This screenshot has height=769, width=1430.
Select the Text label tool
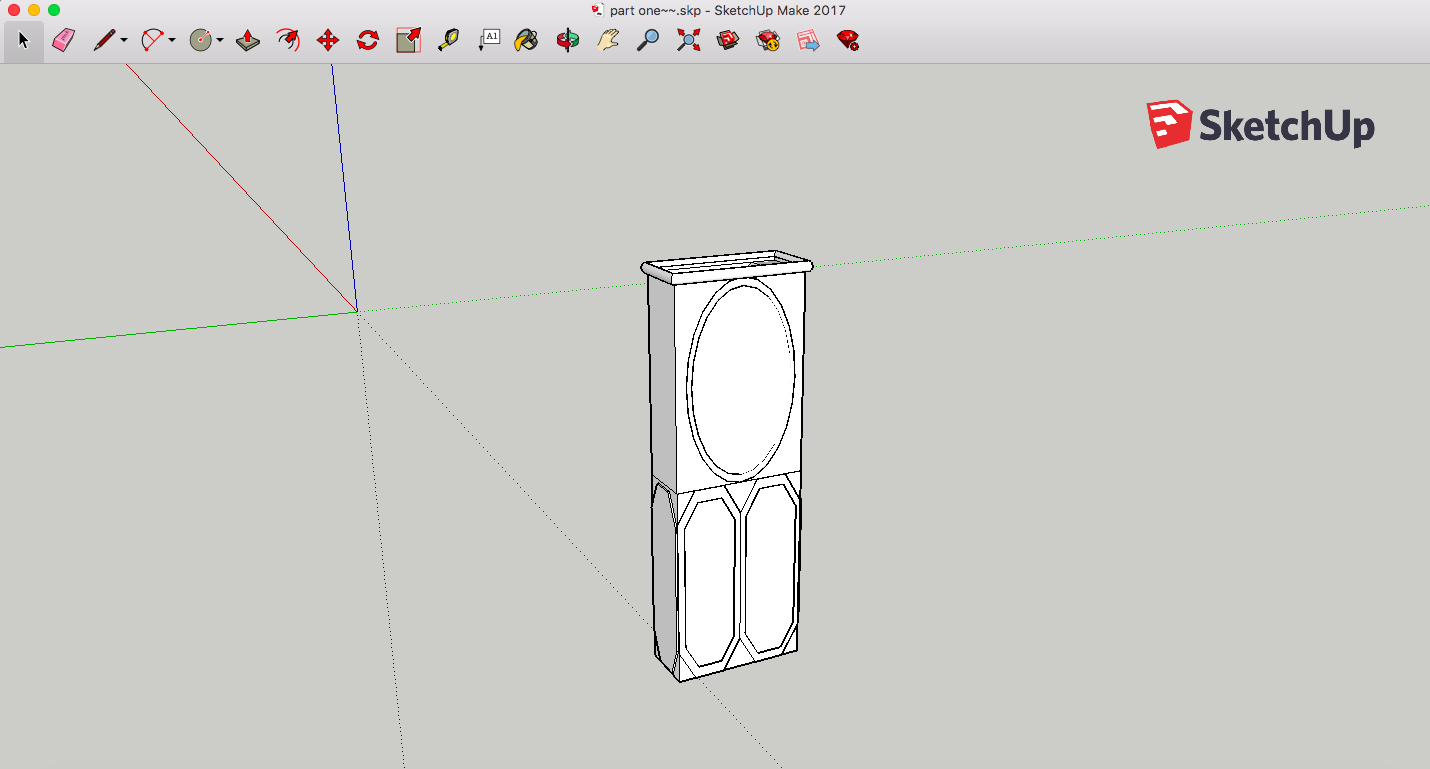(x=488, y=40)
